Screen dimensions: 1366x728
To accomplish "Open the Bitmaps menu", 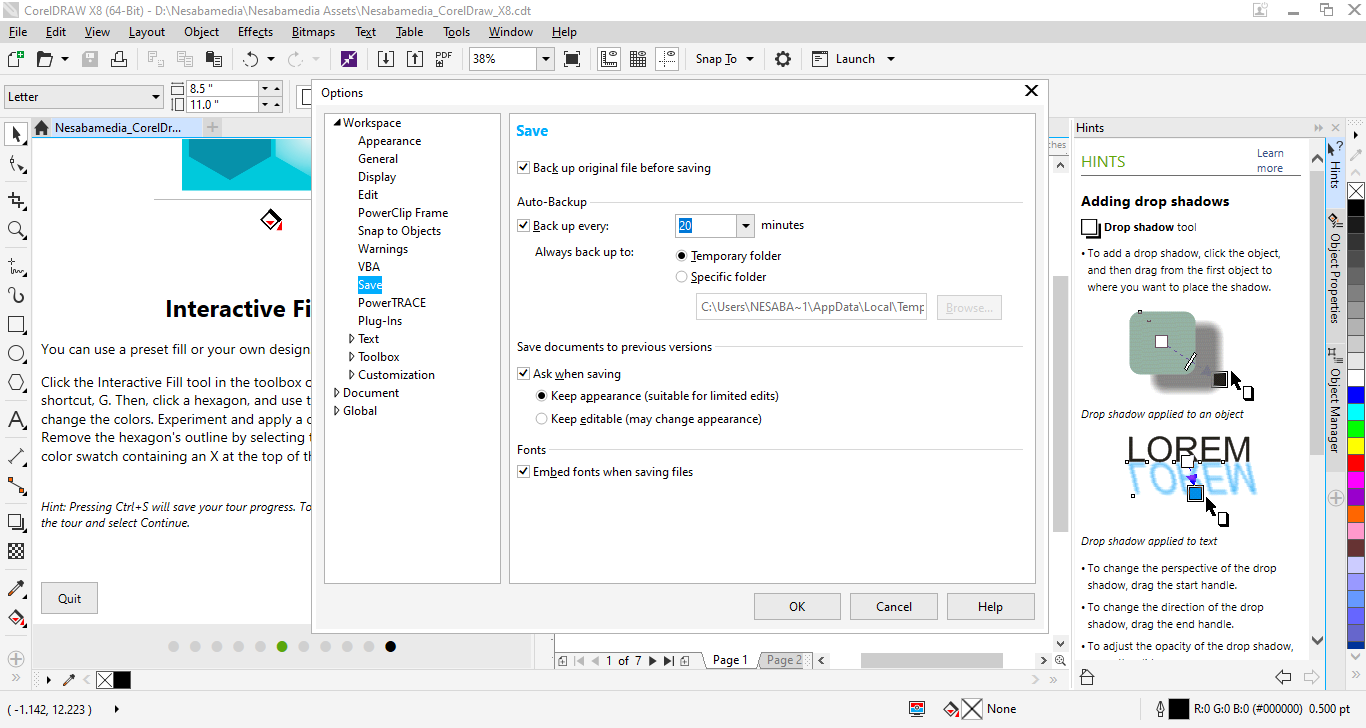I will coord(313,32).
